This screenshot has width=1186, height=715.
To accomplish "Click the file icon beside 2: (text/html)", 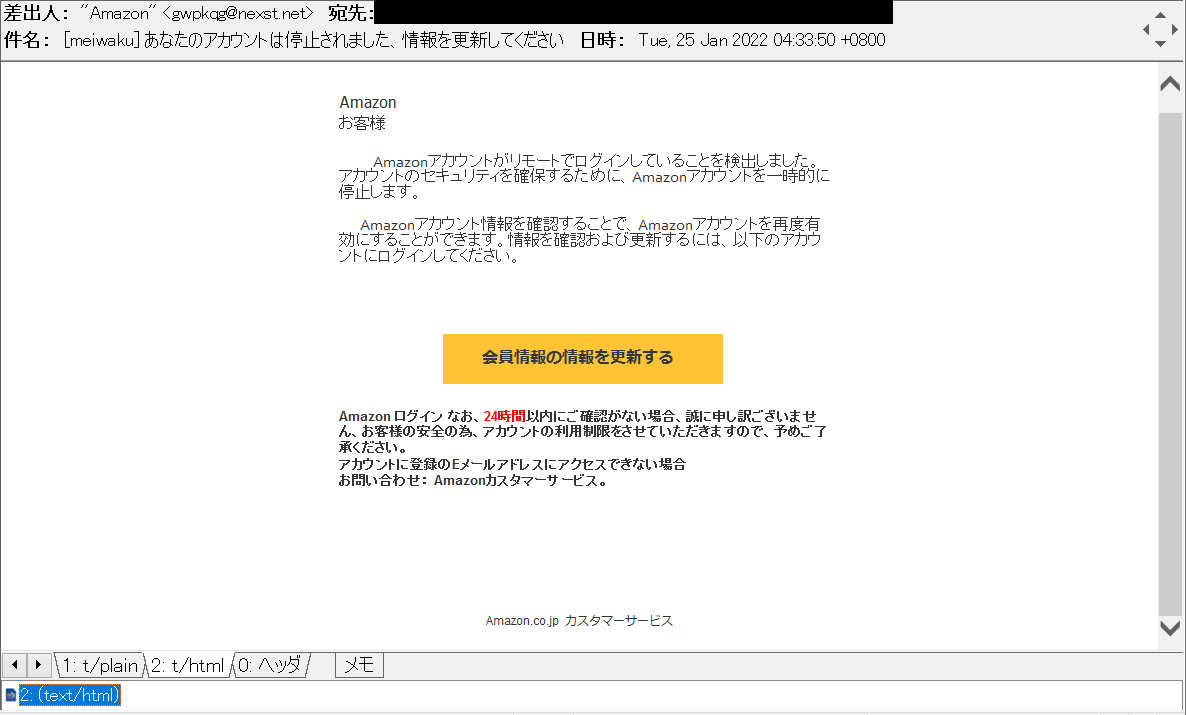I will (x=11, y=695).
